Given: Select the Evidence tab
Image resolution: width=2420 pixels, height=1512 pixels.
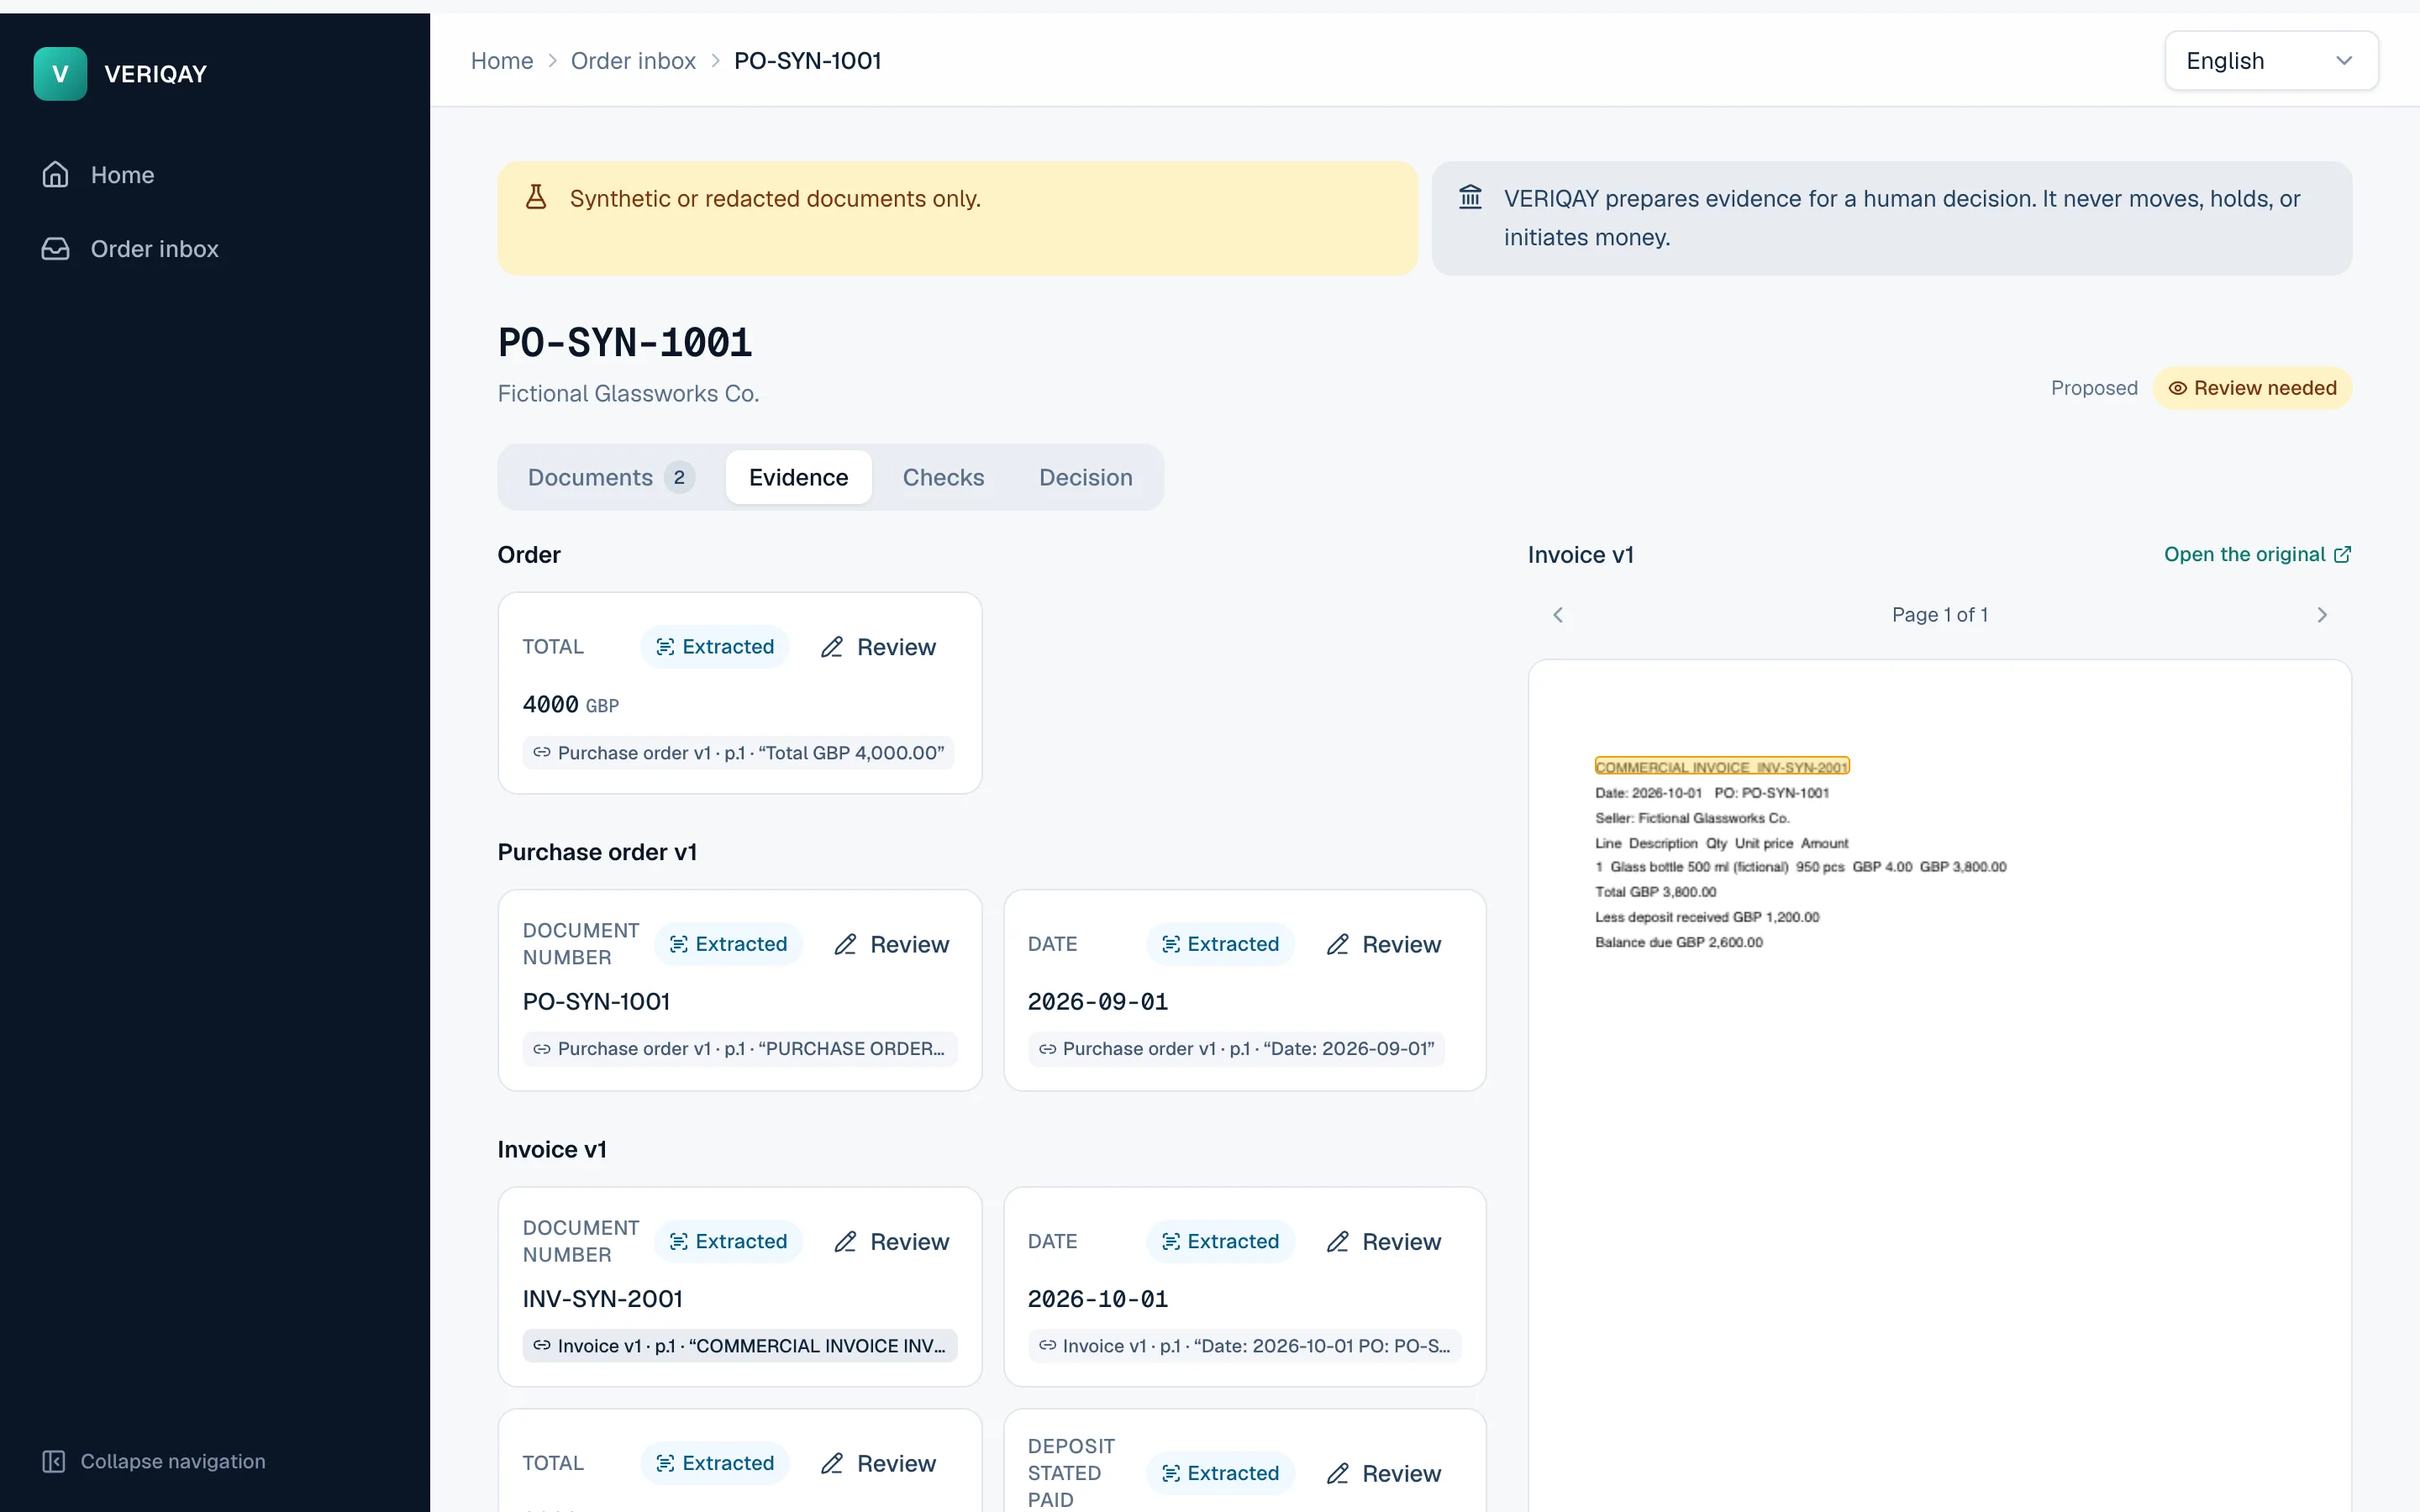Looking at the screenshot, I should point(798,477).
